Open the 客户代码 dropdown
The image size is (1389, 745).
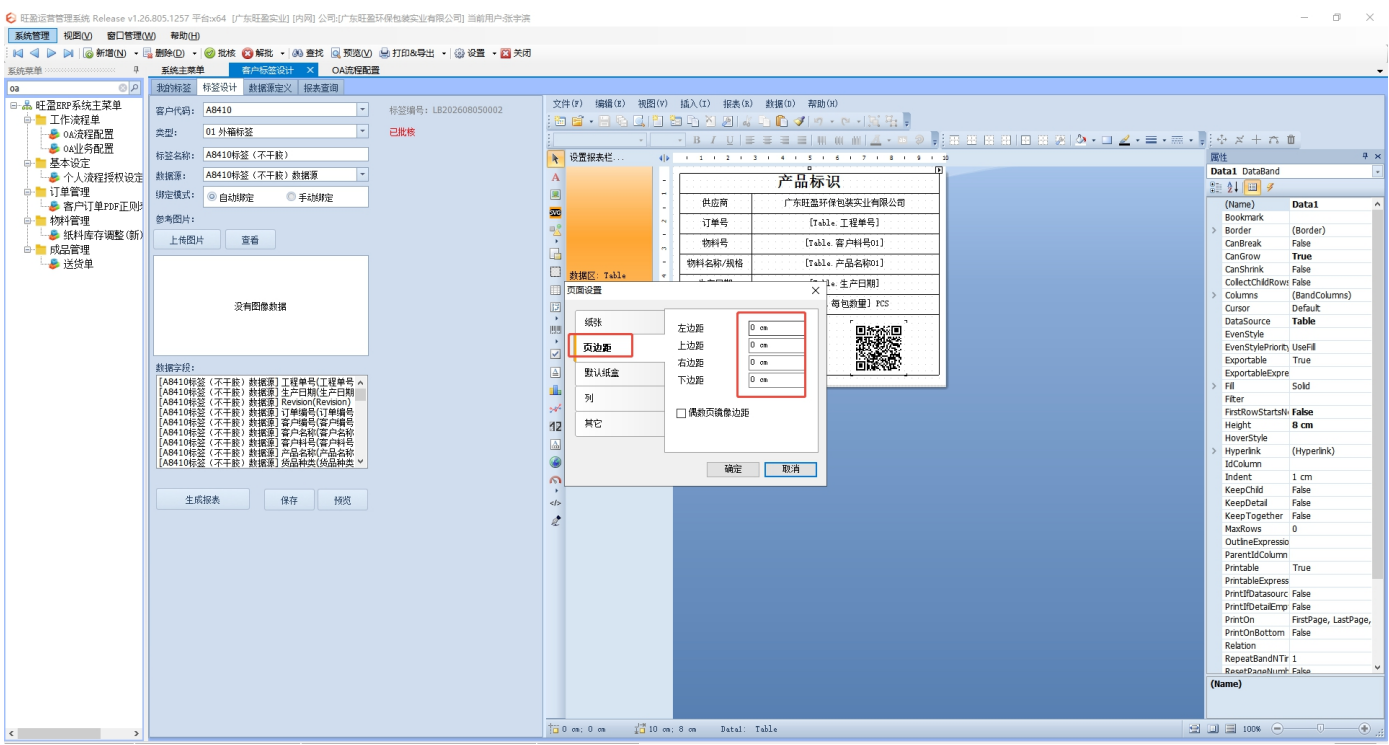(362, 110)
